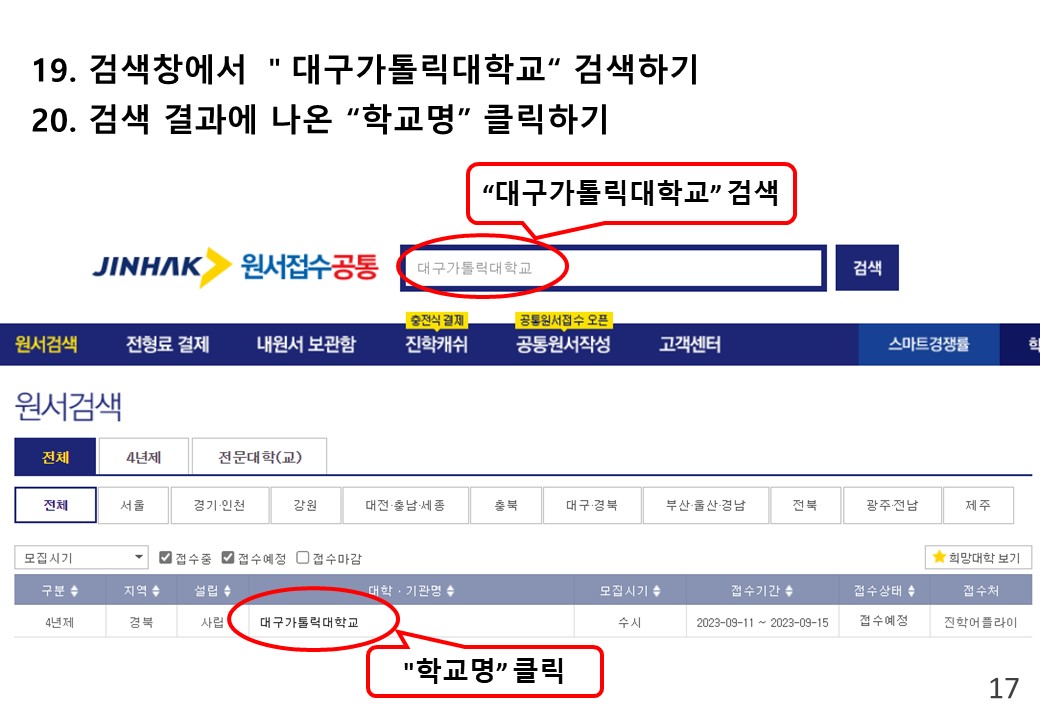Click the 사립 cell in result row
Screen dimensions: 1040x720
(x=212, y=623)
